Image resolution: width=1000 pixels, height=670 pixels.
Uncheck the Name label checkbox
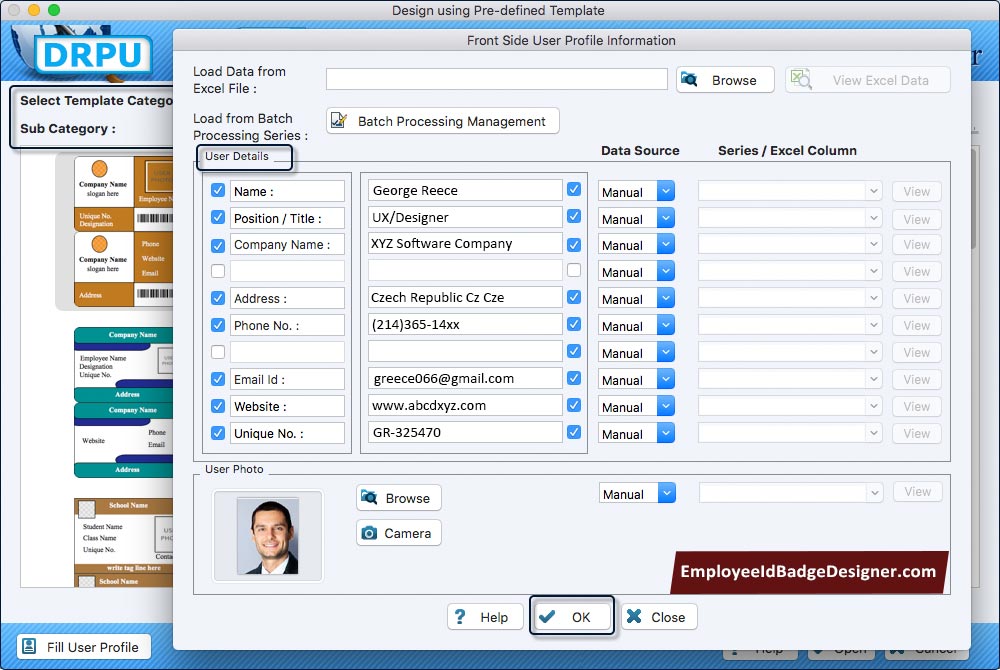[x=218, y=191]
